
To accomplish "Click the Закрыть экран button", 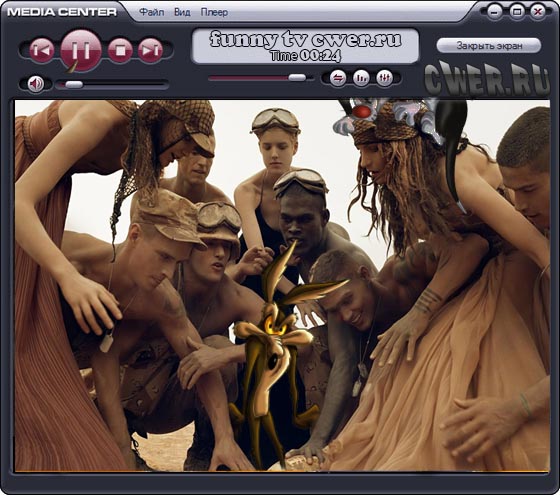I will [x=489, y=46].
